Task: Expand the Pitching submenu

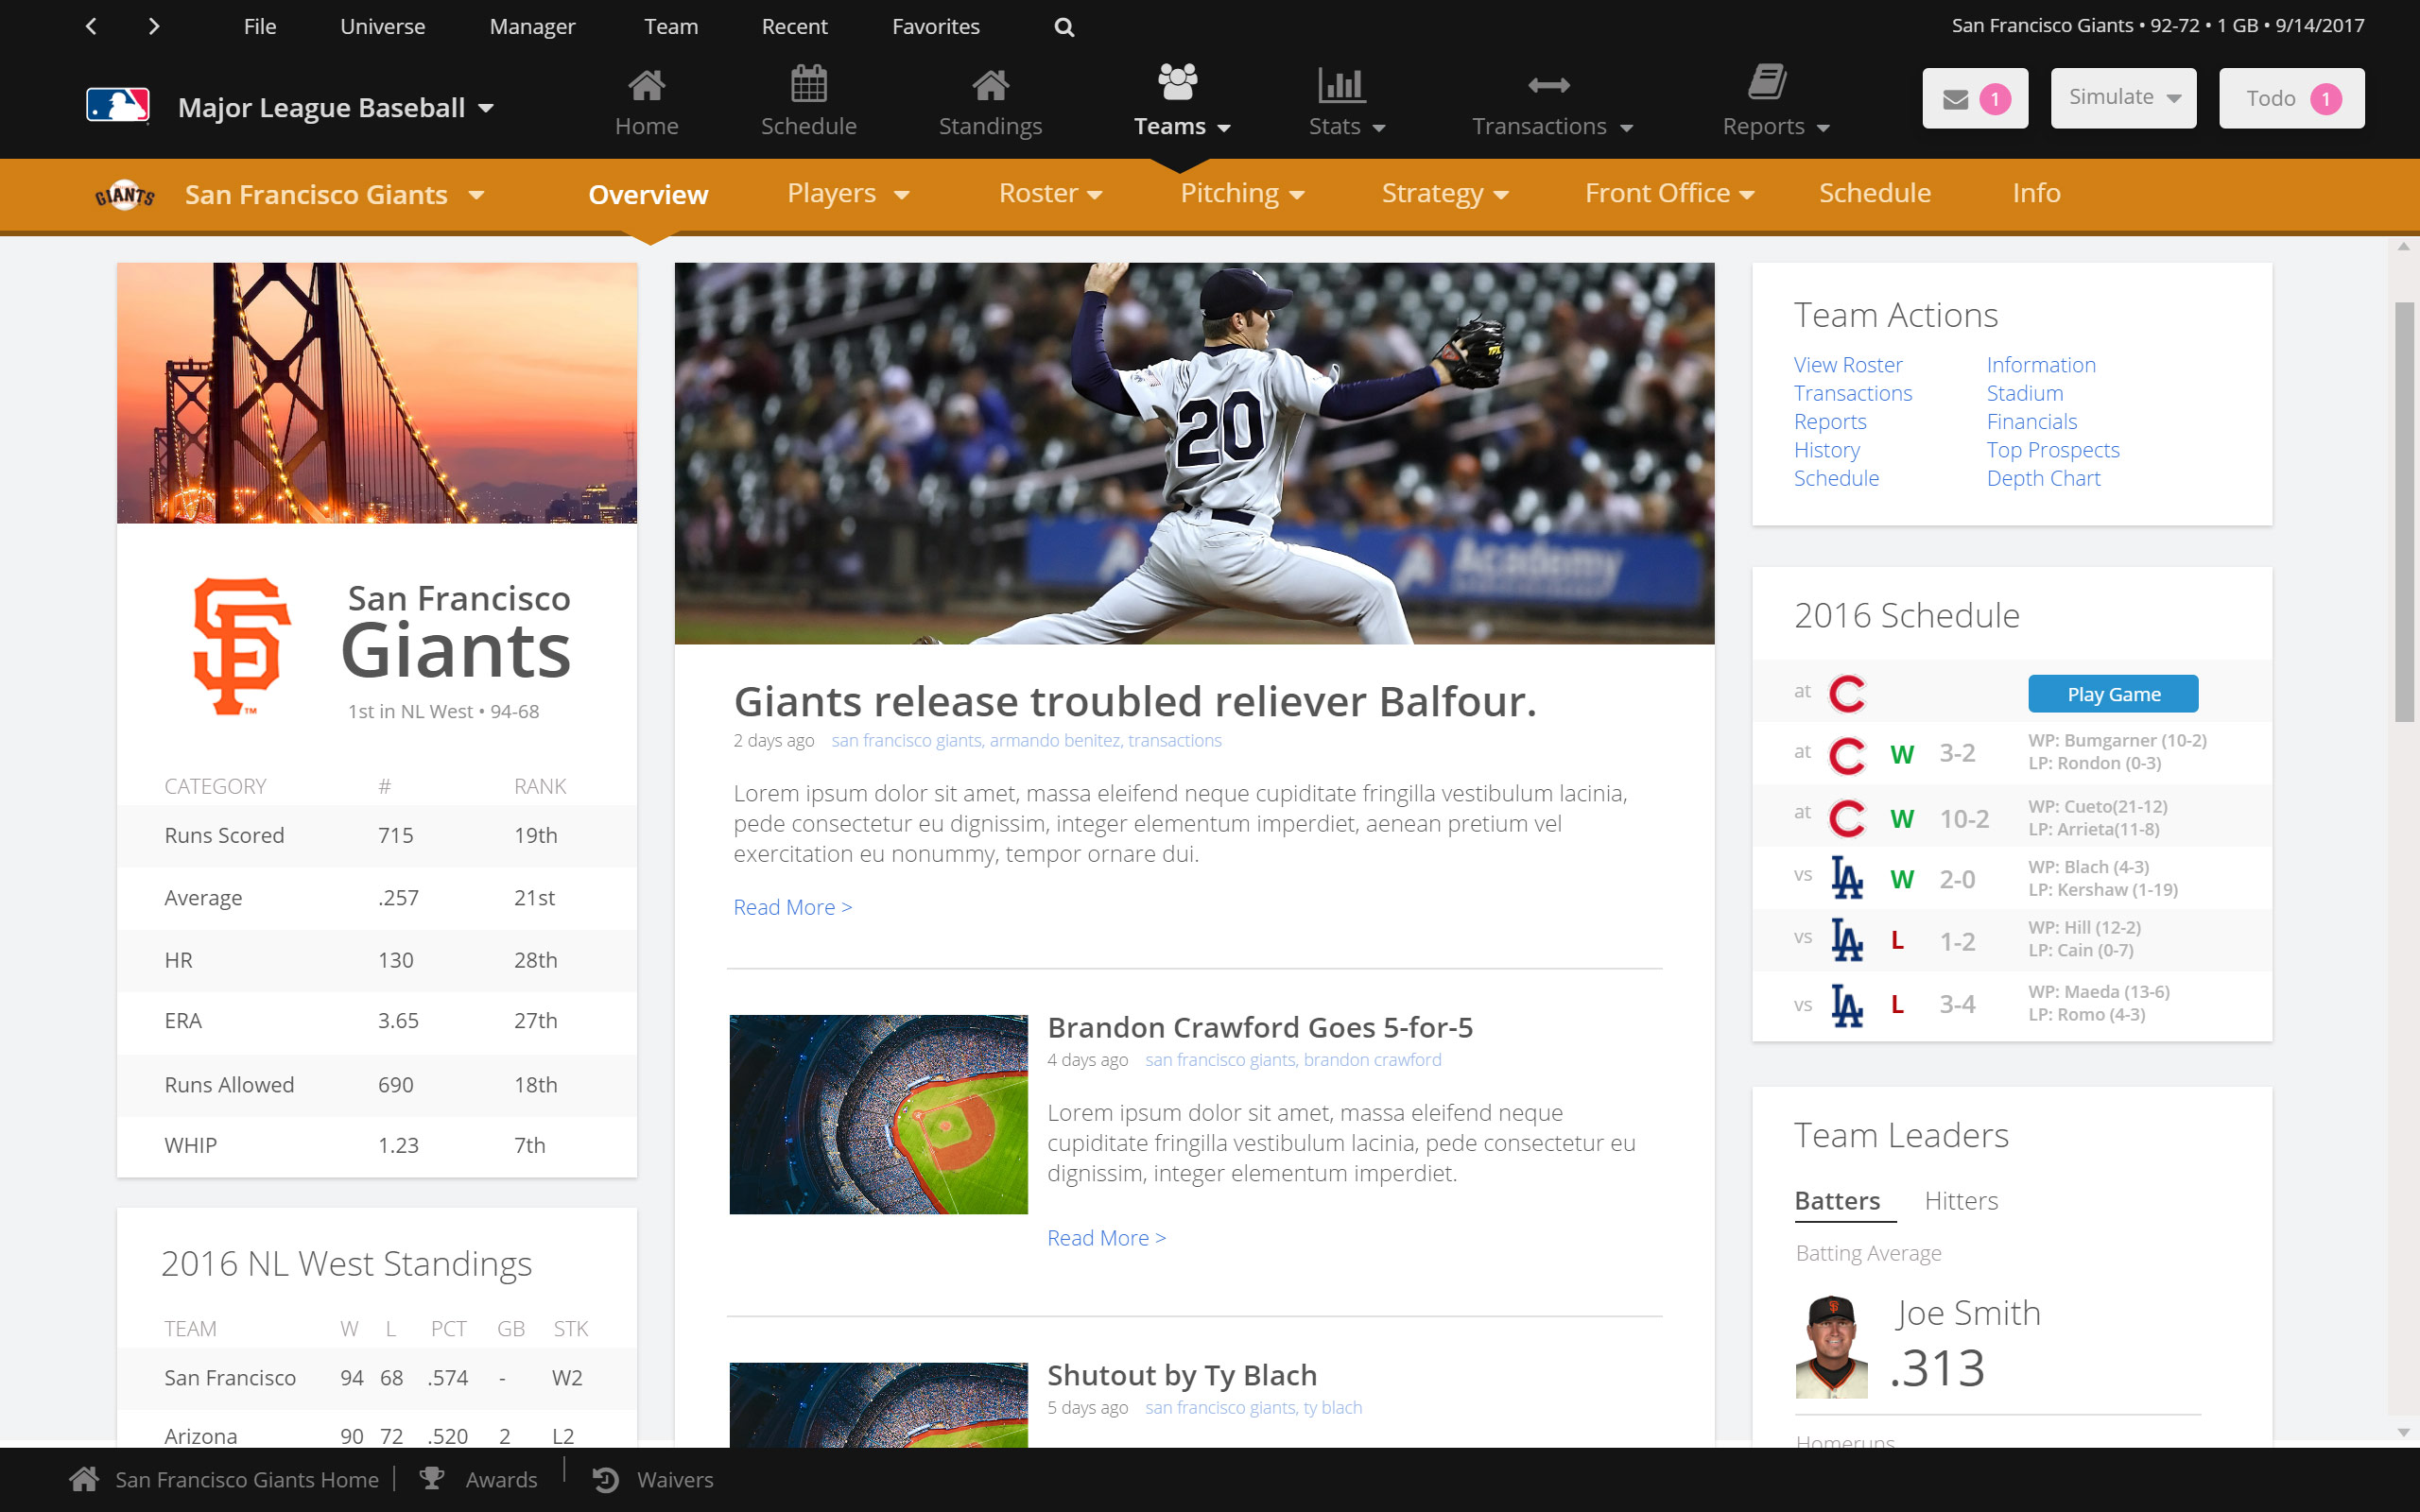Action: click(1241, 193)
